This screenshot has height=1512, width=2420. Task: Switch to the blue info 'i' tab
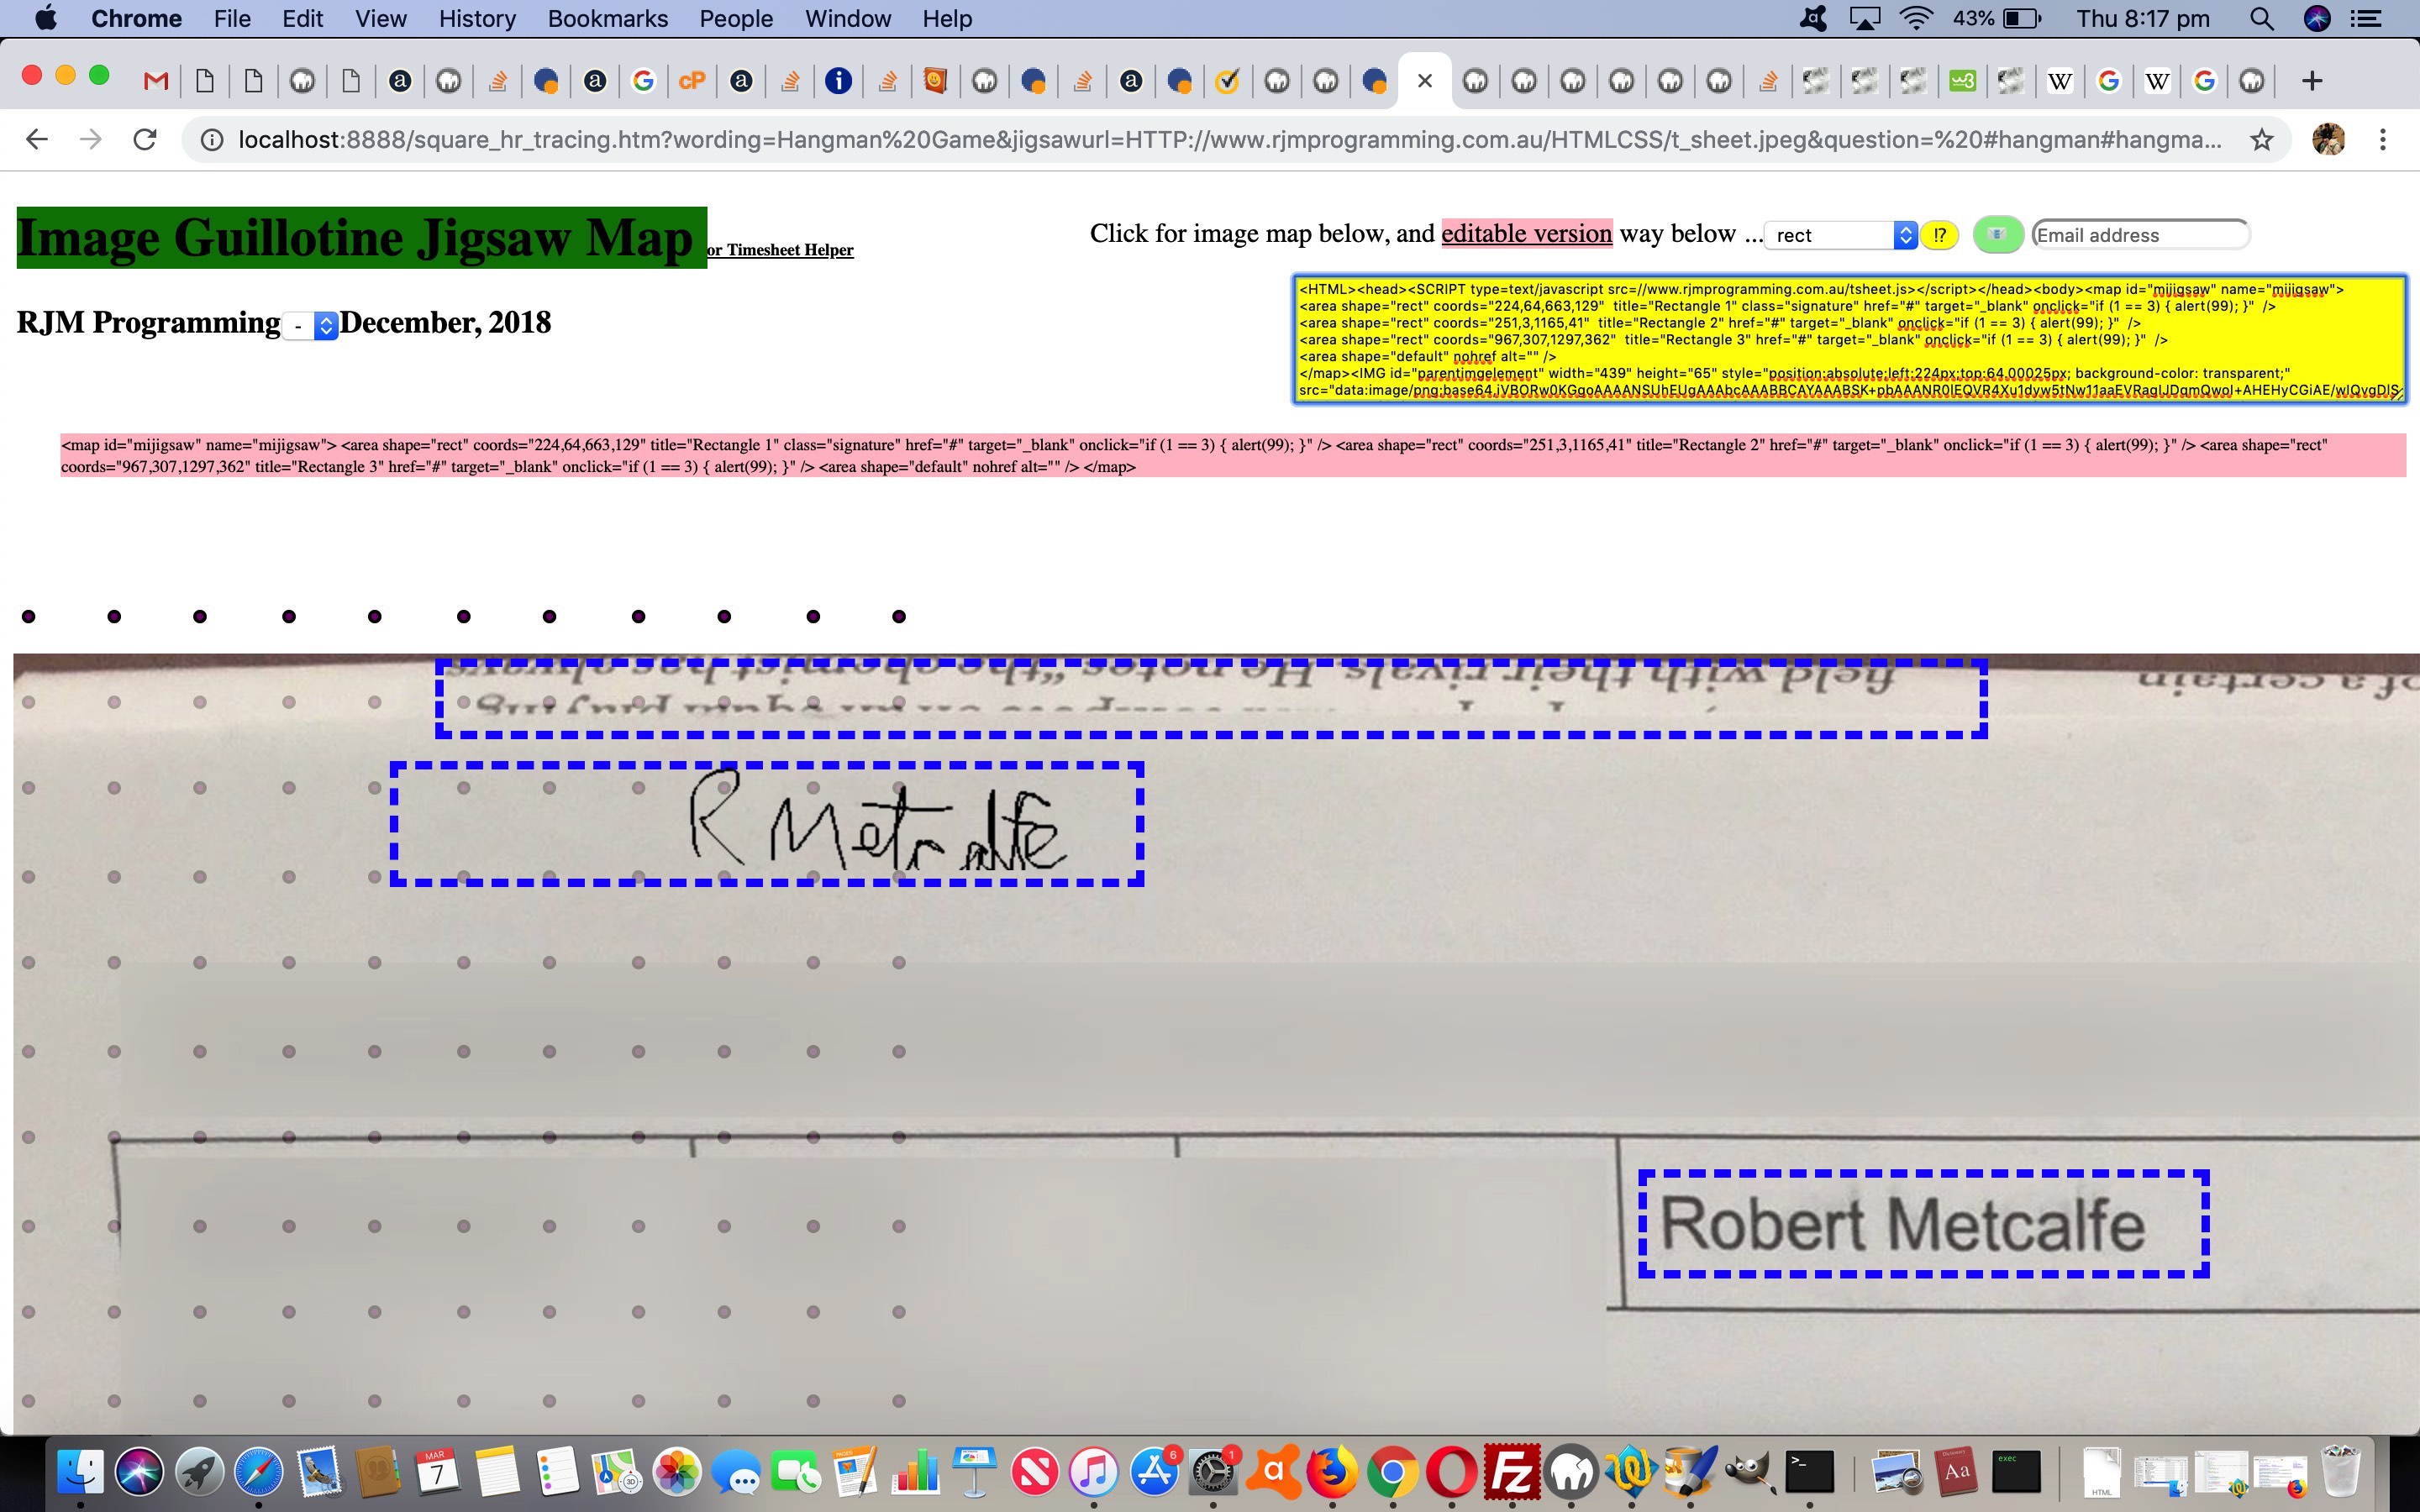pos(838,81)
